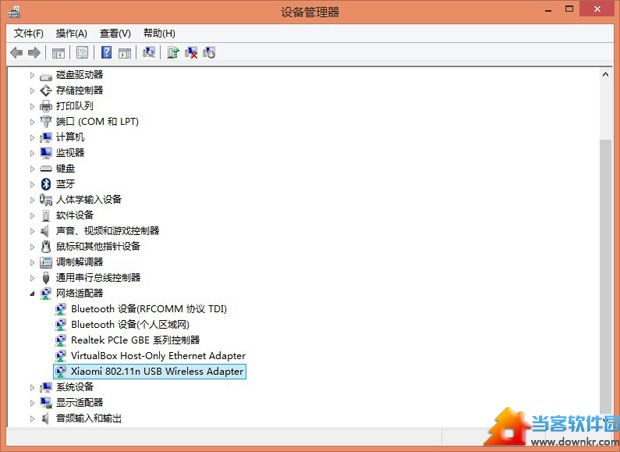620x452 pixels.
Task: Click the disk drive icon beside 磁盘驱动器
Action: [x=46, y=75]
